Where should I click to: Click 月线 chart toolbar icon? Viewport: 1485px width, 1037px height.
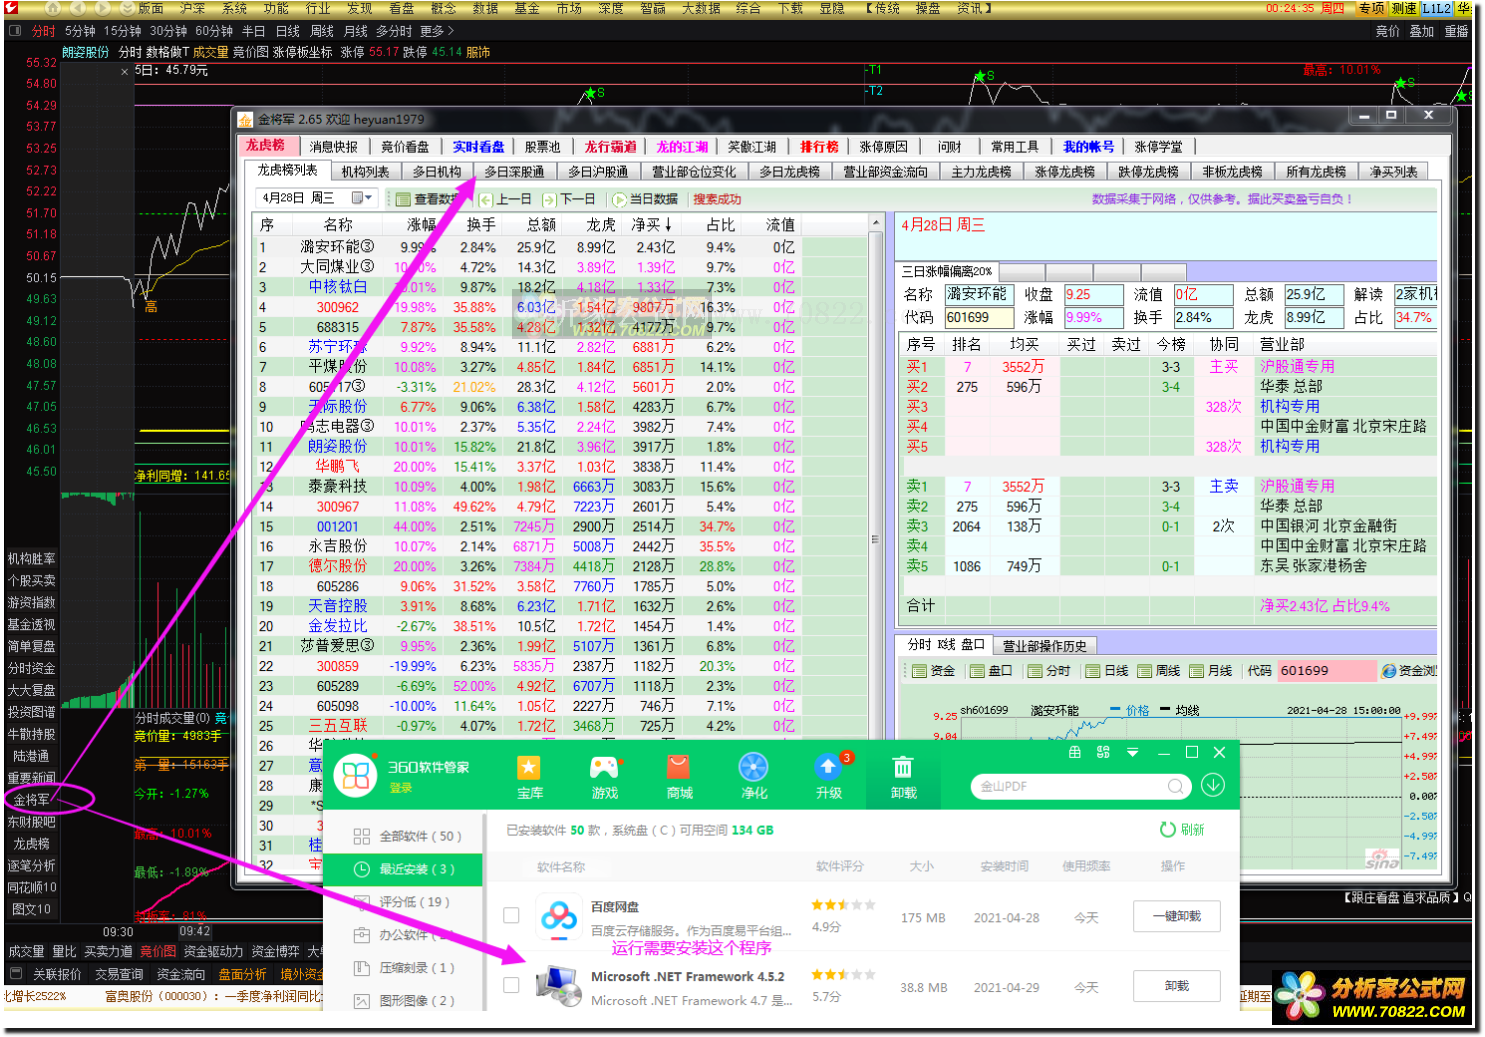[x=1197, y=671]
